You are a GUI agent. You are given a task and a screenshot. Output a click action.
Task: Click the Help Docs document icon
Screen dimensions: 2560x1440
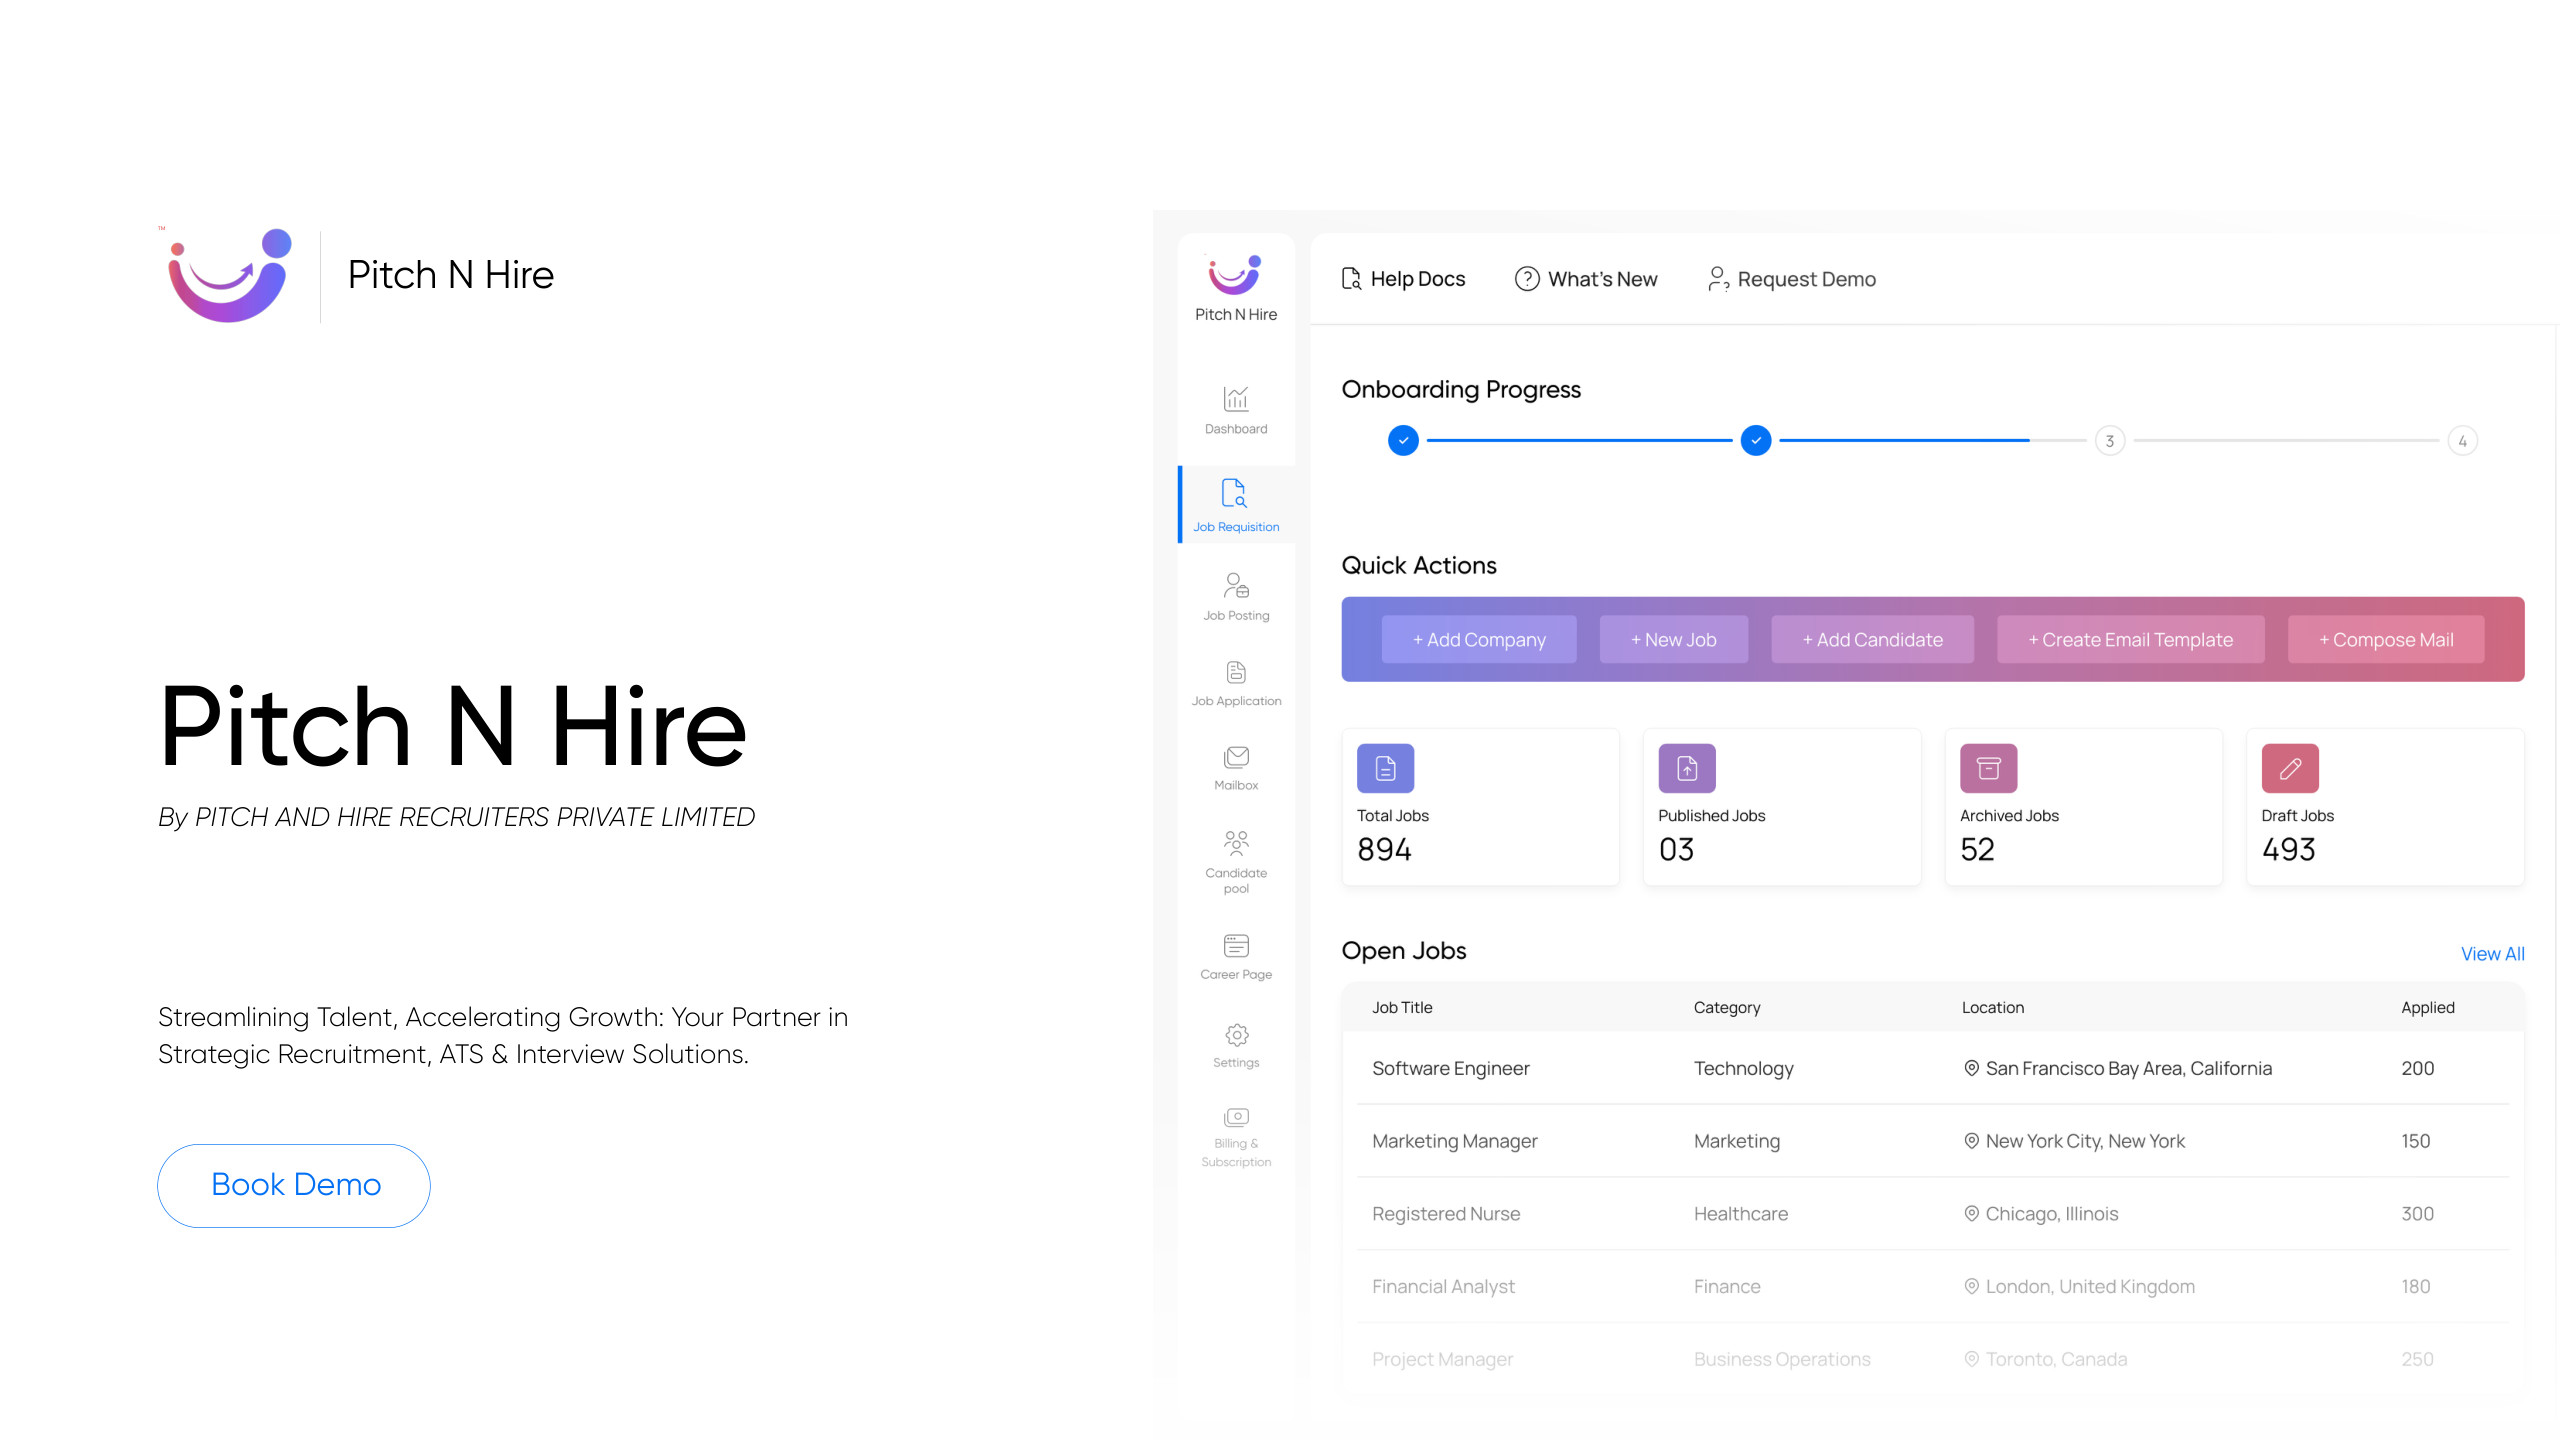tap(1351, 279)
